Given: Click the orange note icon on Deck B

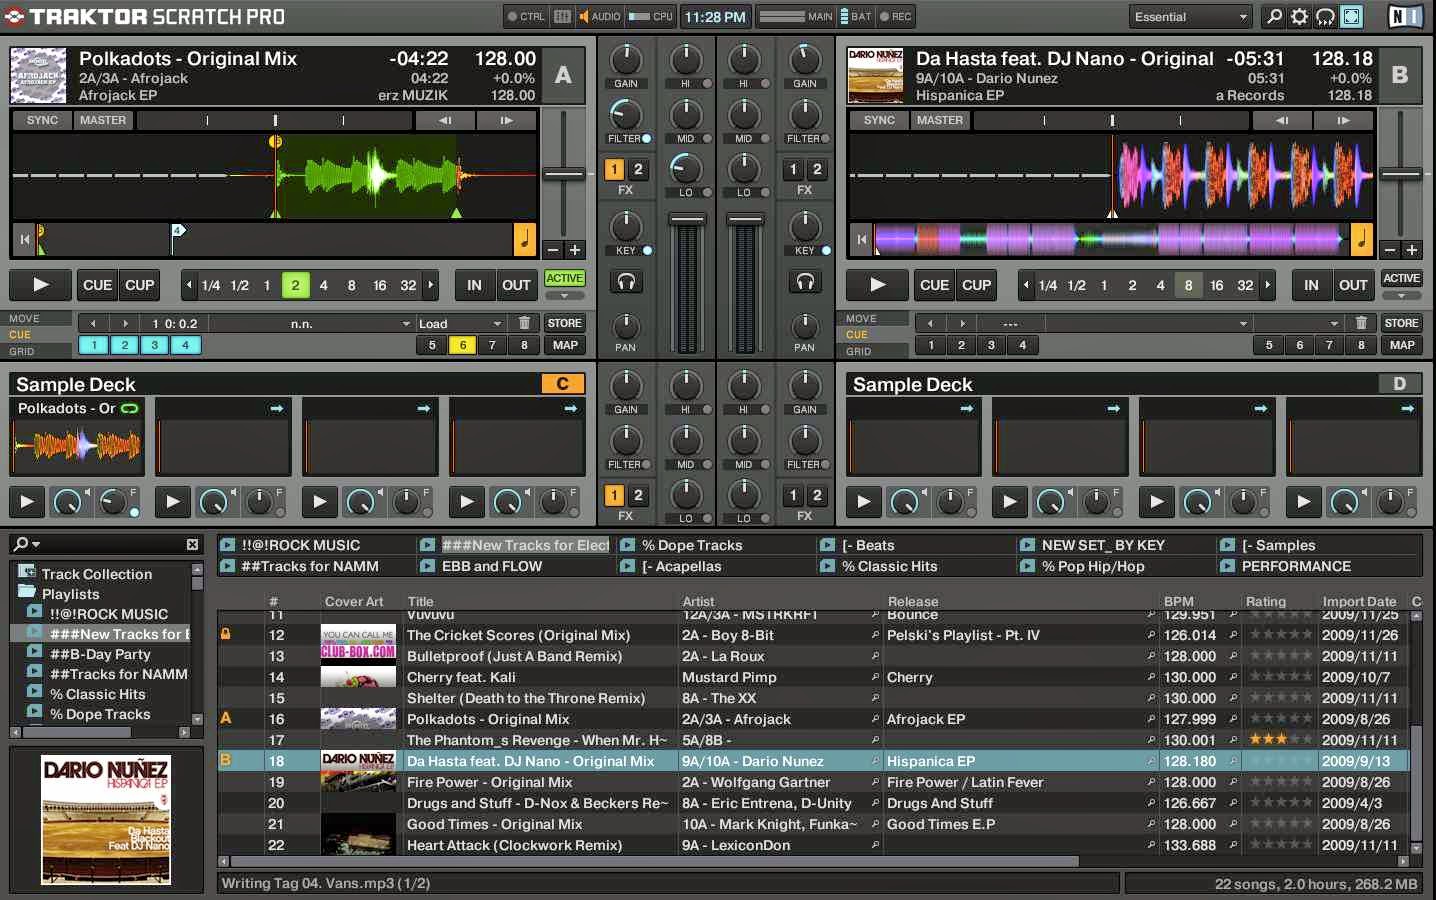Looking at the screenshot, I should [x=1361, y=239].
